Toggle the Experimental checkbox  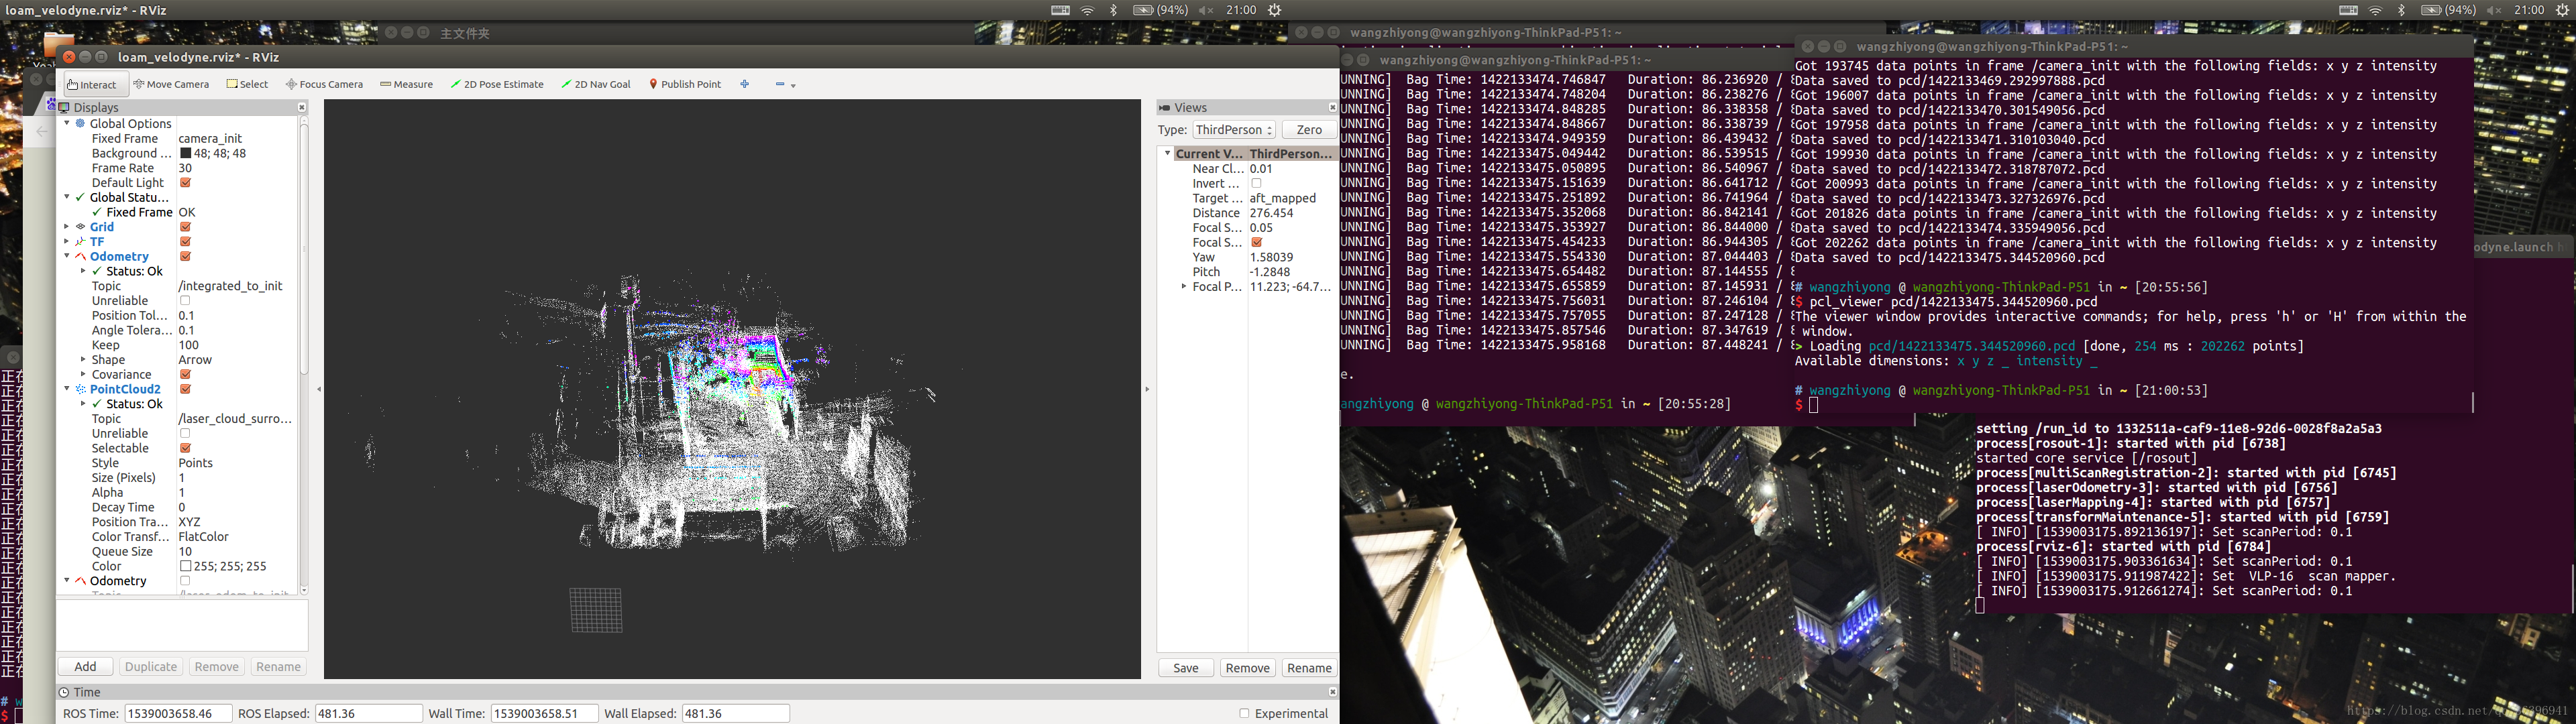(x=1244, y=713)
